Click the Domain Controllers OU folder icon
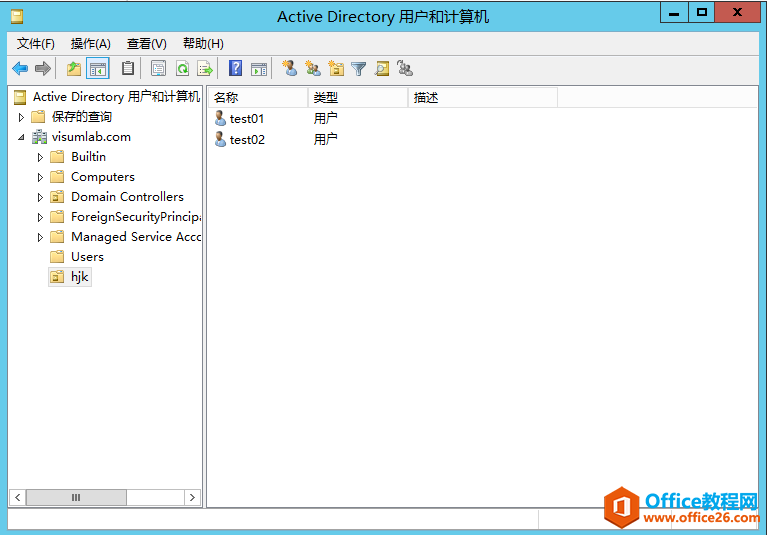Image resolution: width=767 pixels, height=535 pixels. (x=57, y=197)
